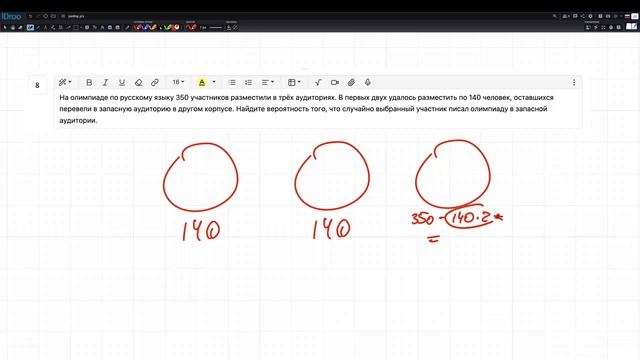Open the search magnifier icon
Image resolution: width=640 pixels, height=360 pixels.
point(555,16)
